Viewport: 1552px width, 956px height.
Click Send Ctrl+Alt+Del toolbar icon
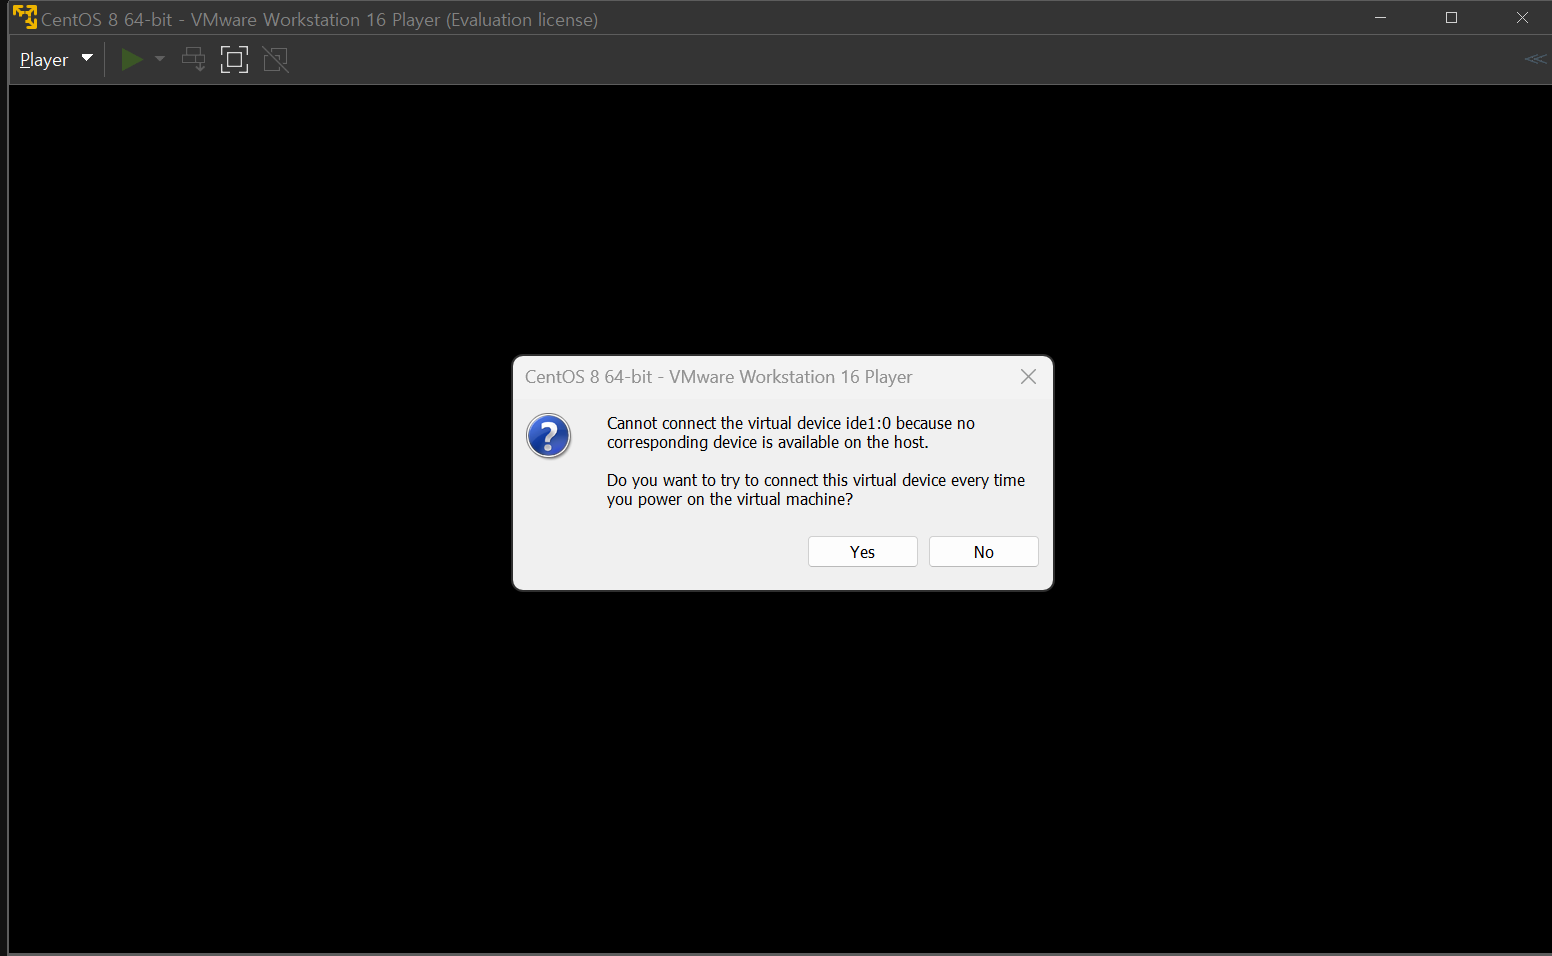(x=194, y=60)
